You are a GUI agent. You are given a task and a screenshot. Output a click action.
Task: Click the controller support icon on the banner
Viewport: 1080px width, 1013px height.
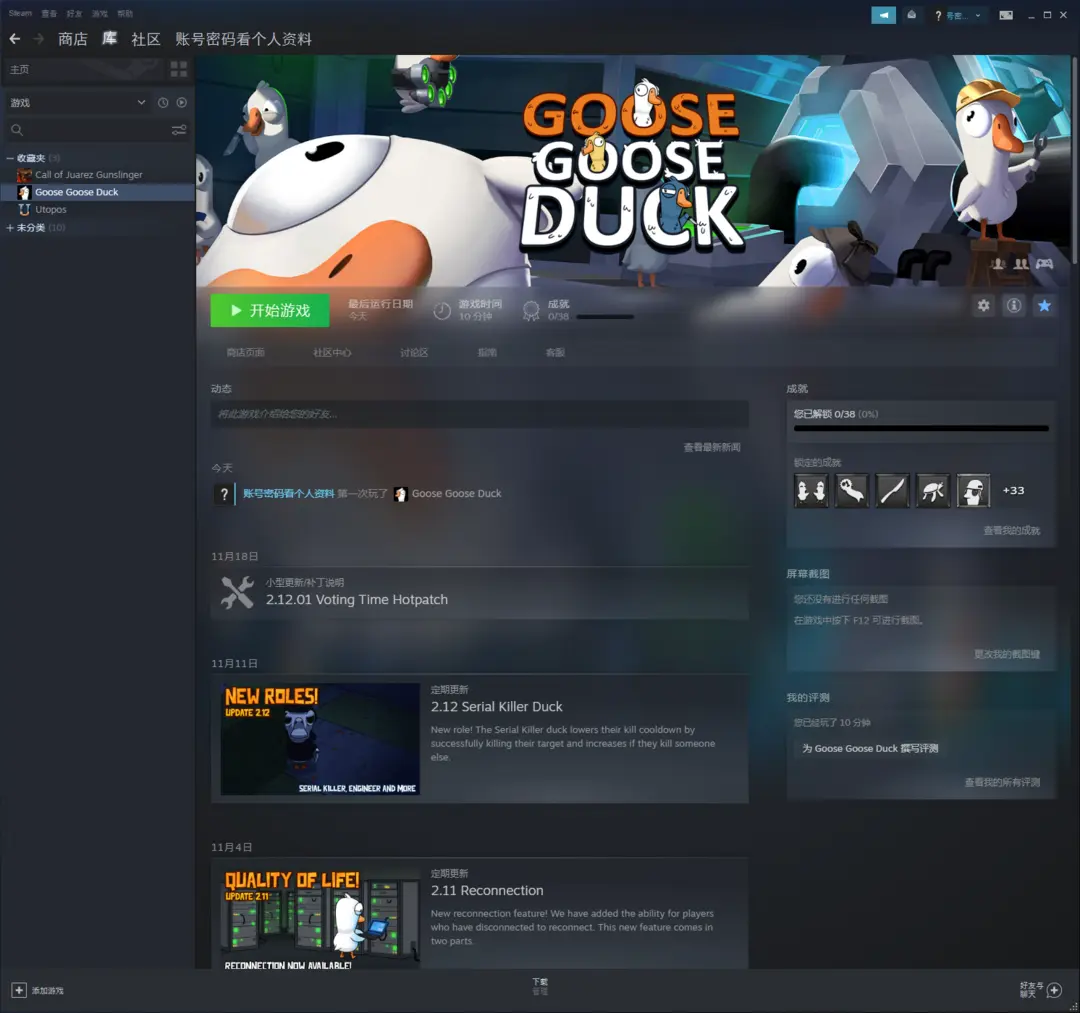[x=1045, y=264]
